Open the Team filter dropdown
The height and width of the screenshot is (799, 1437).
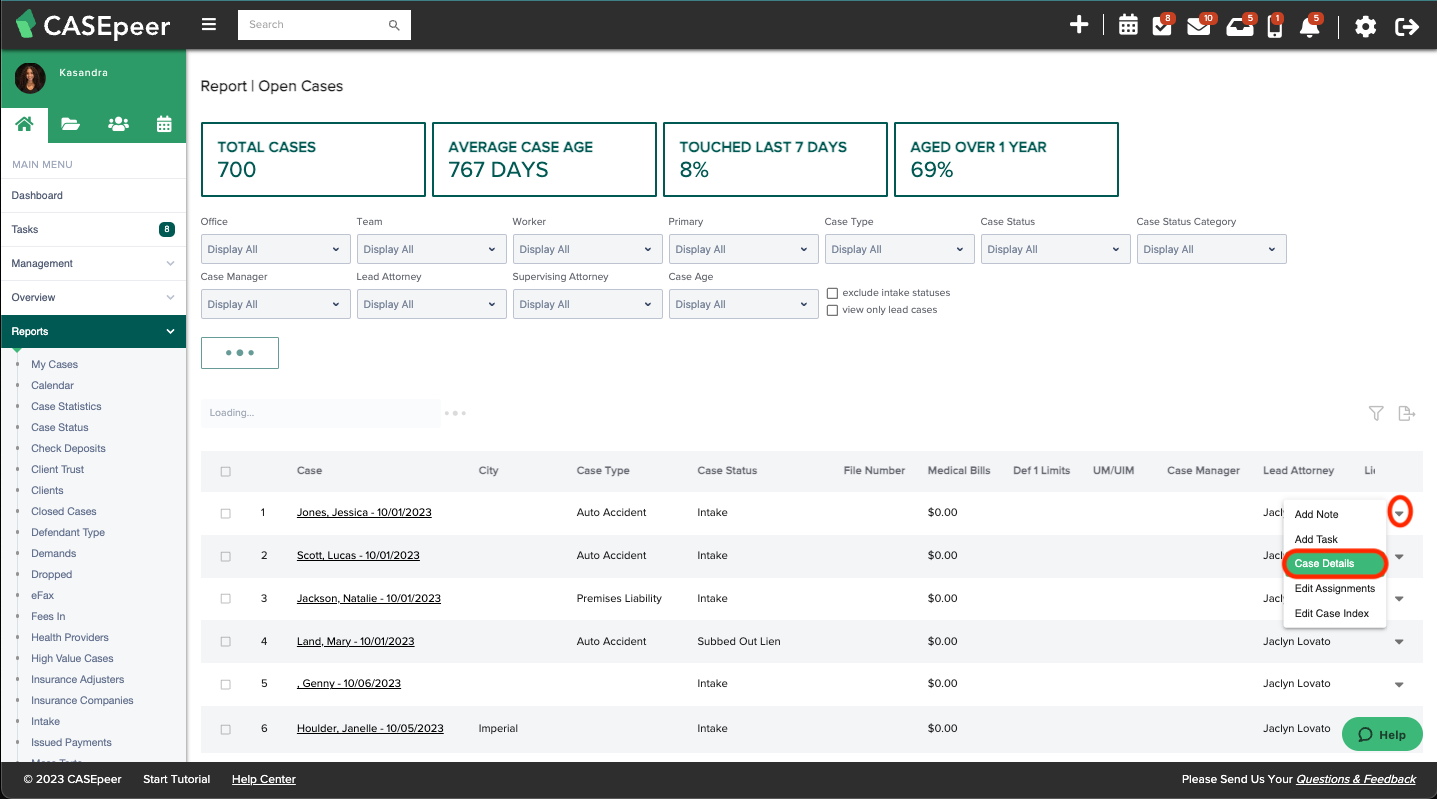pos(432,249)
